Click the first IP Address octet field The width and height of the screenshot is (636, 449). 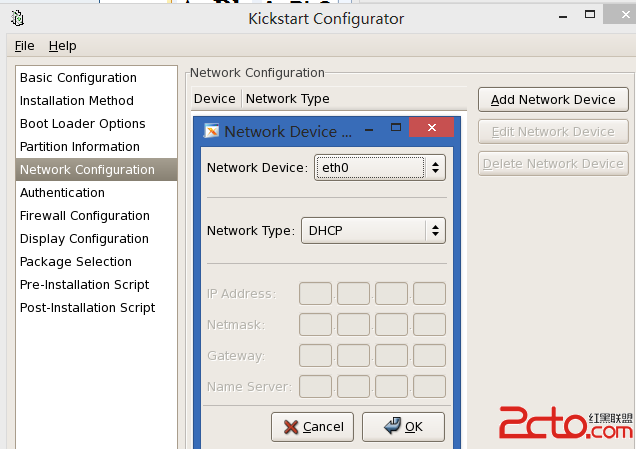[315, 293]
